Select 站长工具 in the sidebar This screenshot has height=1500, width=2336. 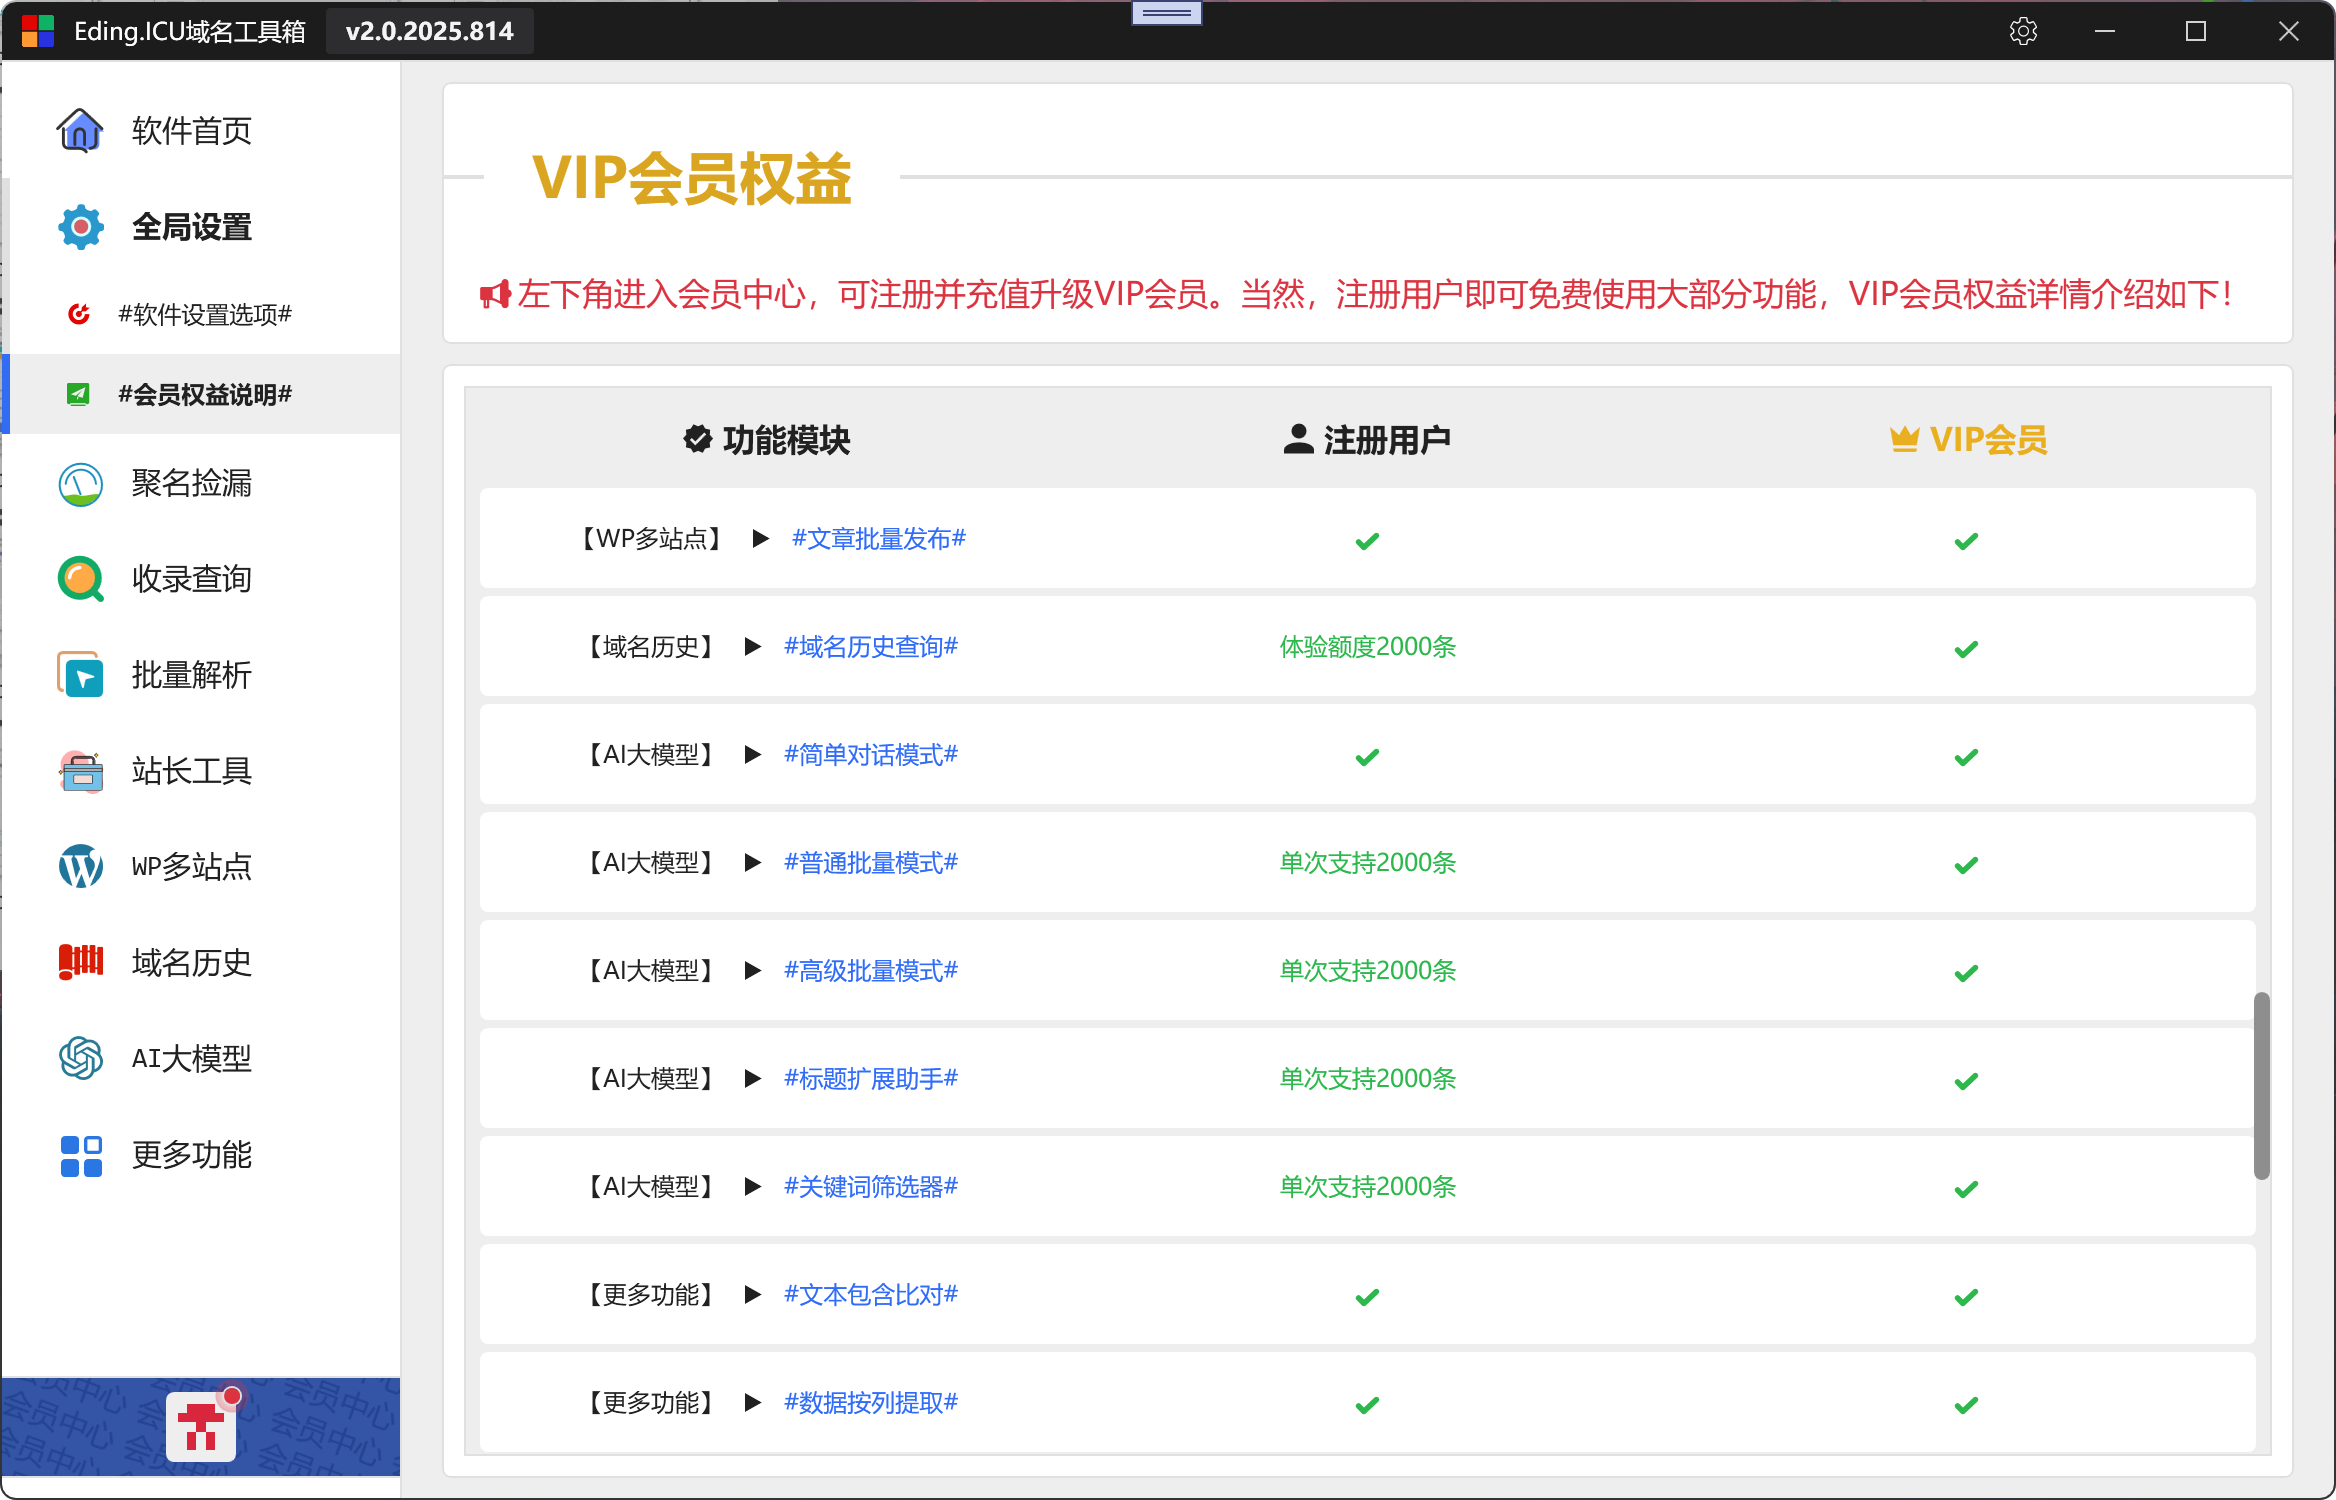click(200, 771)
